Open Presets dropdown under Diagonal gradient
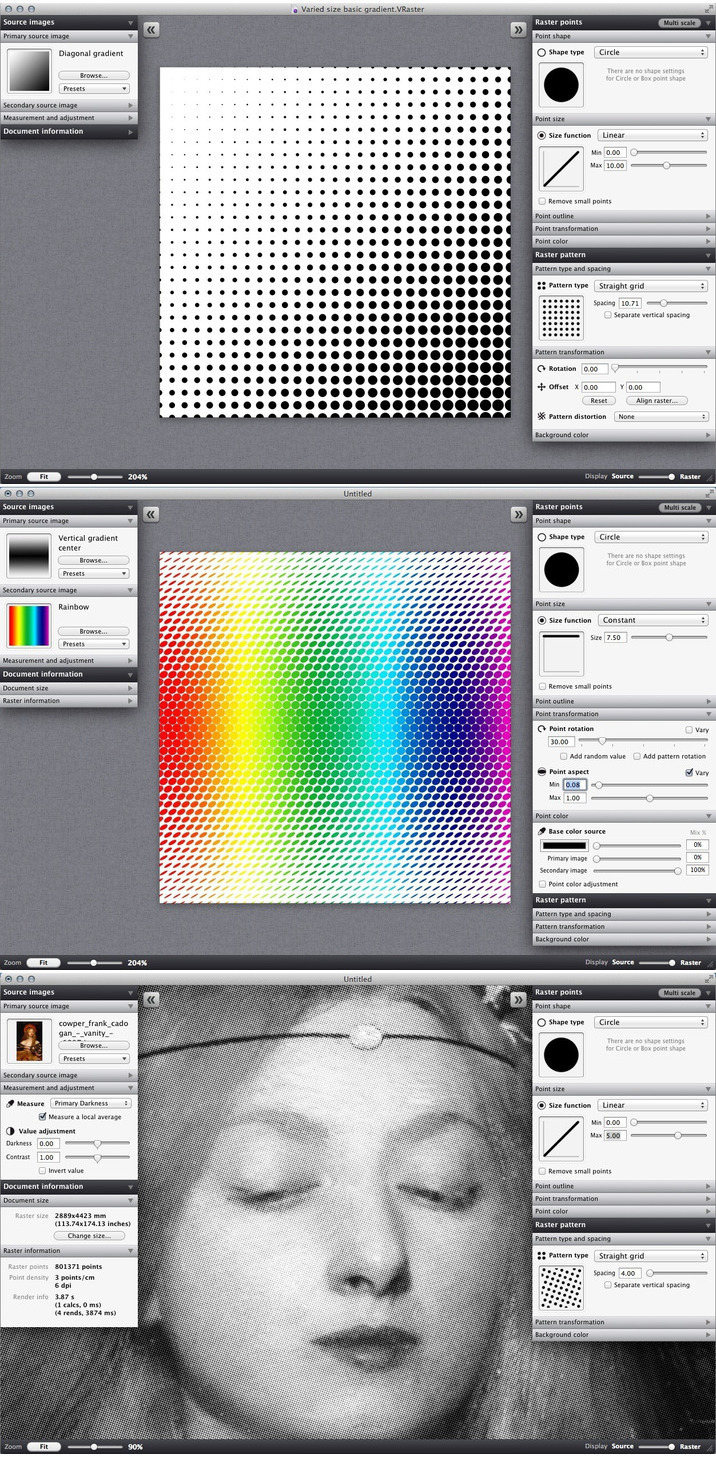The width and height of the screenshot is (716, 1464). [94, 88]
